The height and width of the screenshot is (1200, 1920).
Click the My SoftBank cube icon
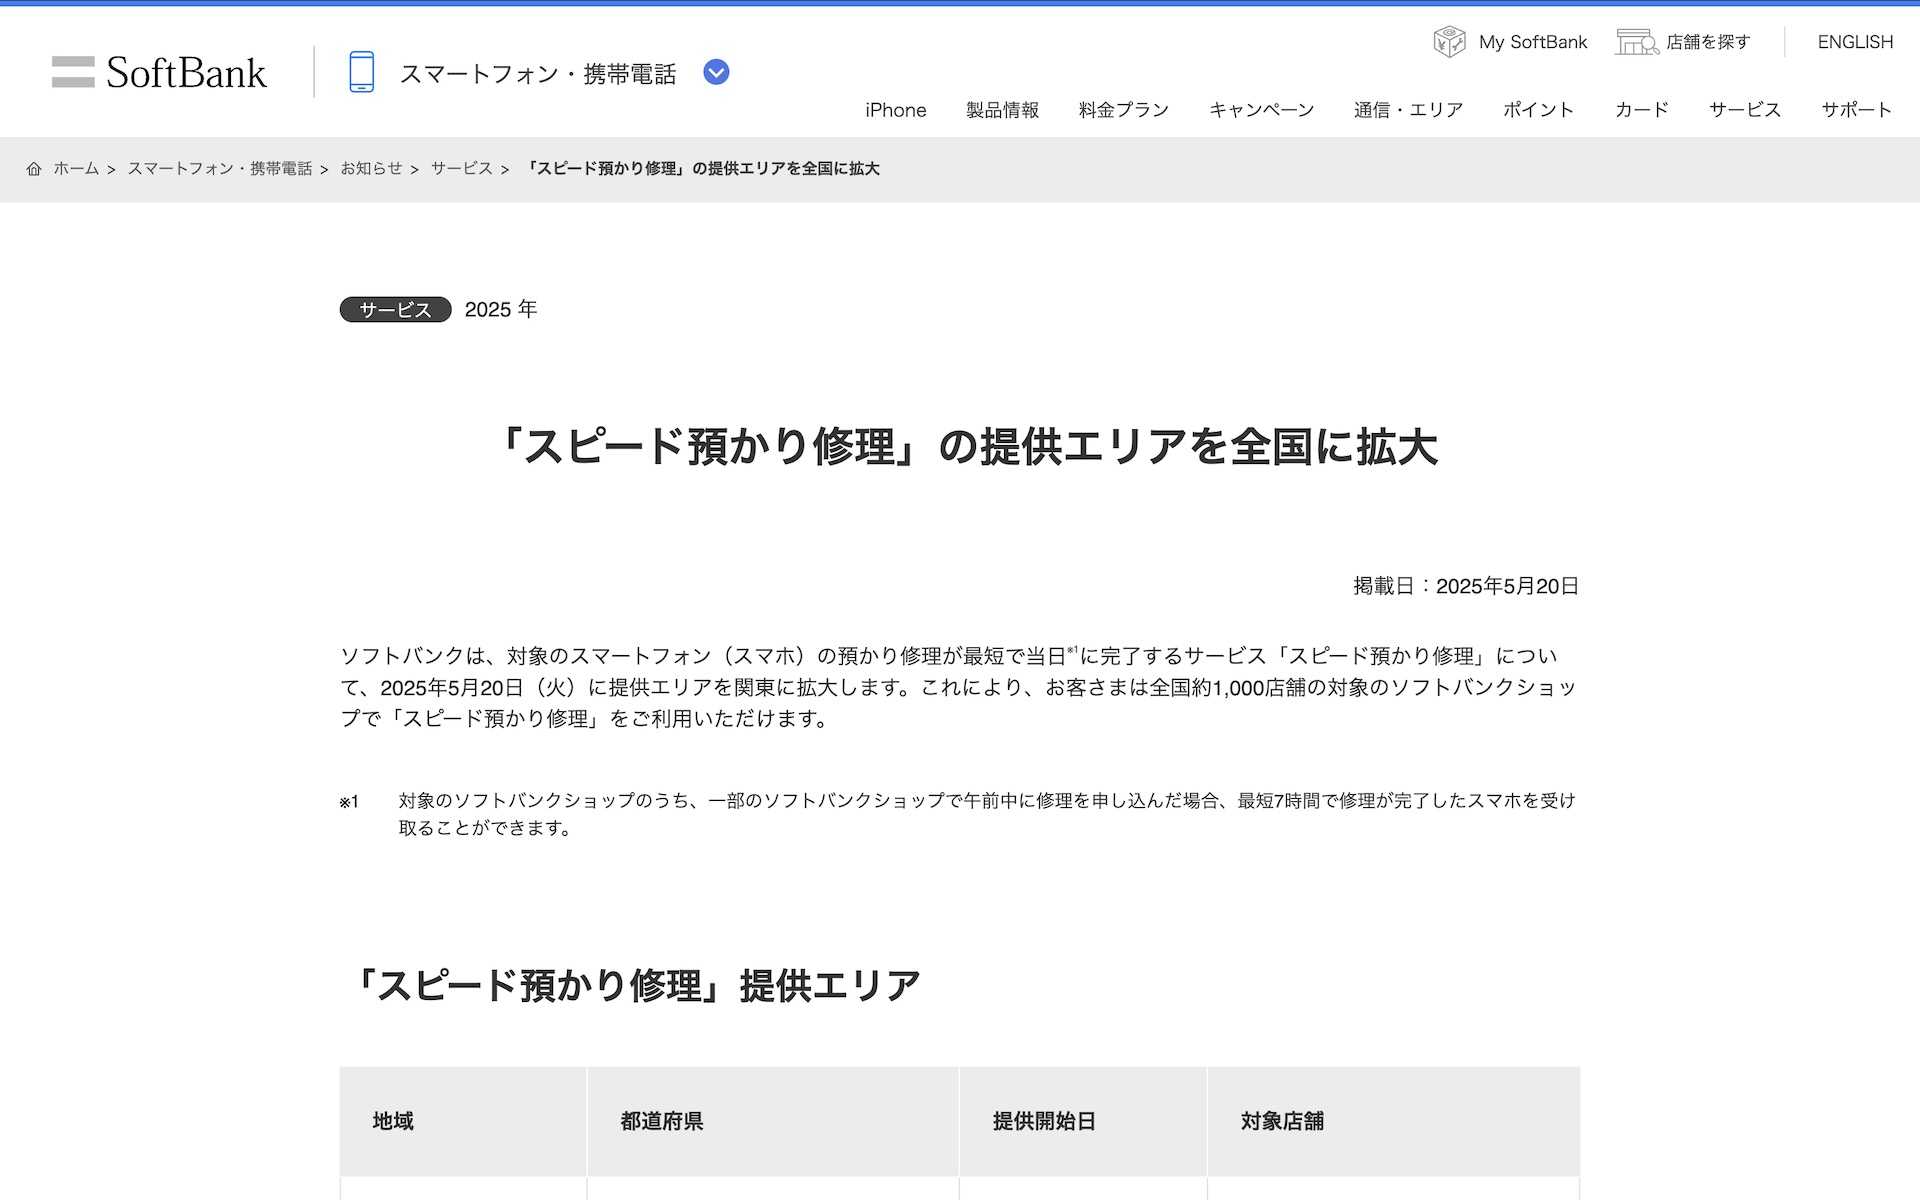(x=1448, y=42)
